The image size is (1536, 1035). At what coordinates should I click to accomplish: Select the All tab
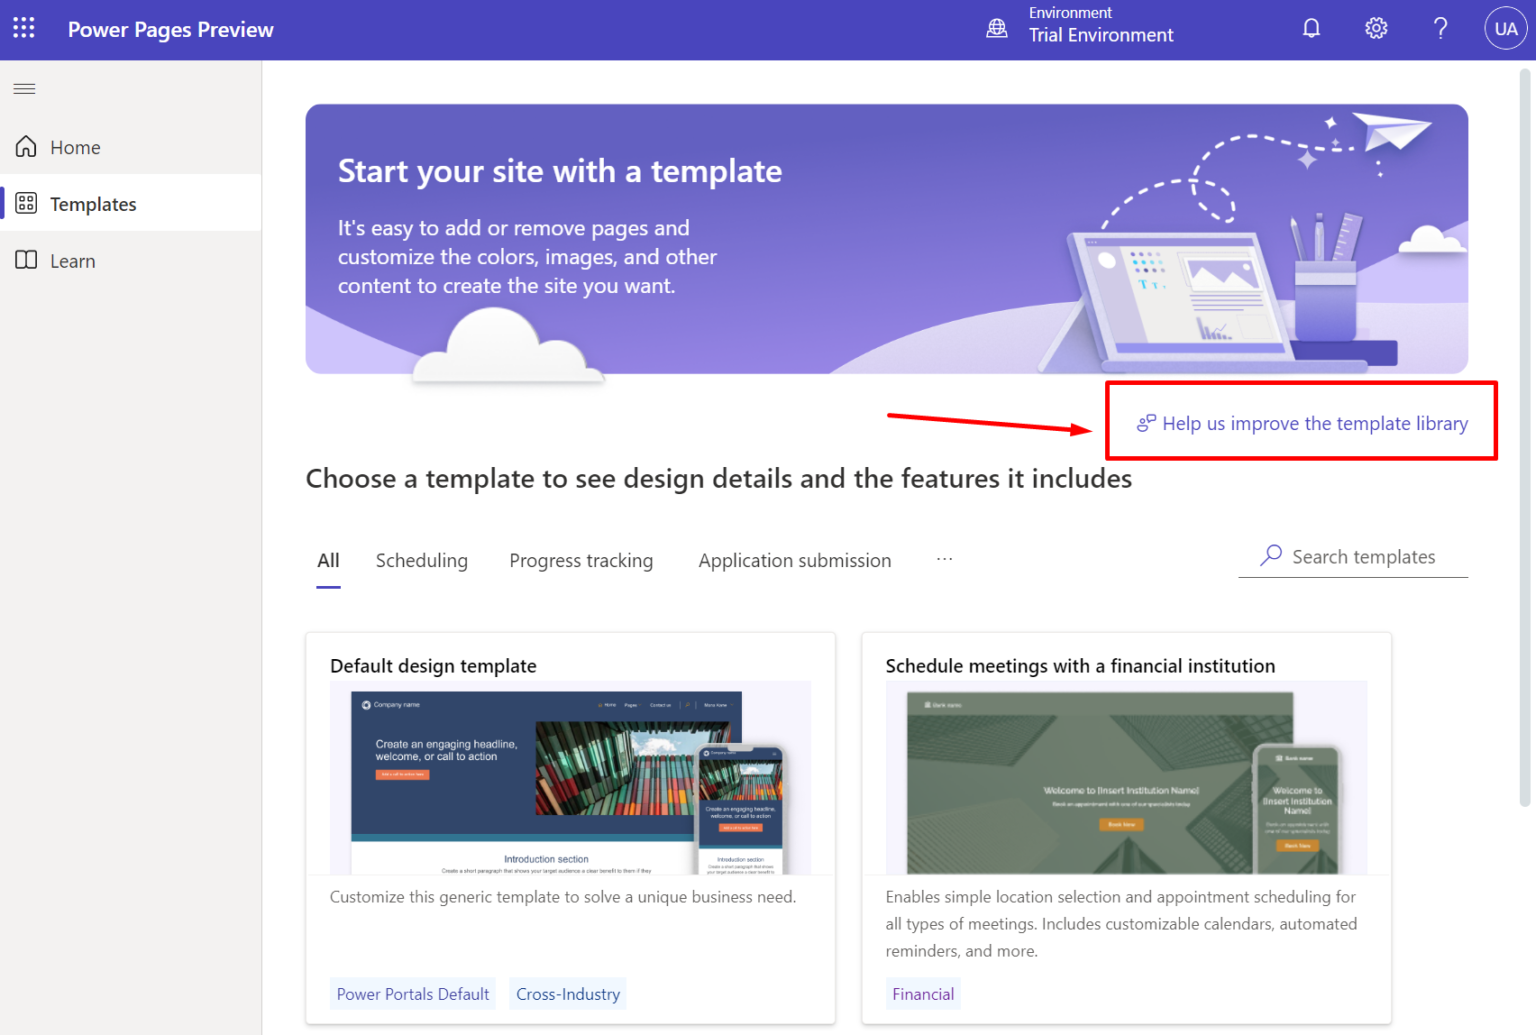(x=328, y=561)
